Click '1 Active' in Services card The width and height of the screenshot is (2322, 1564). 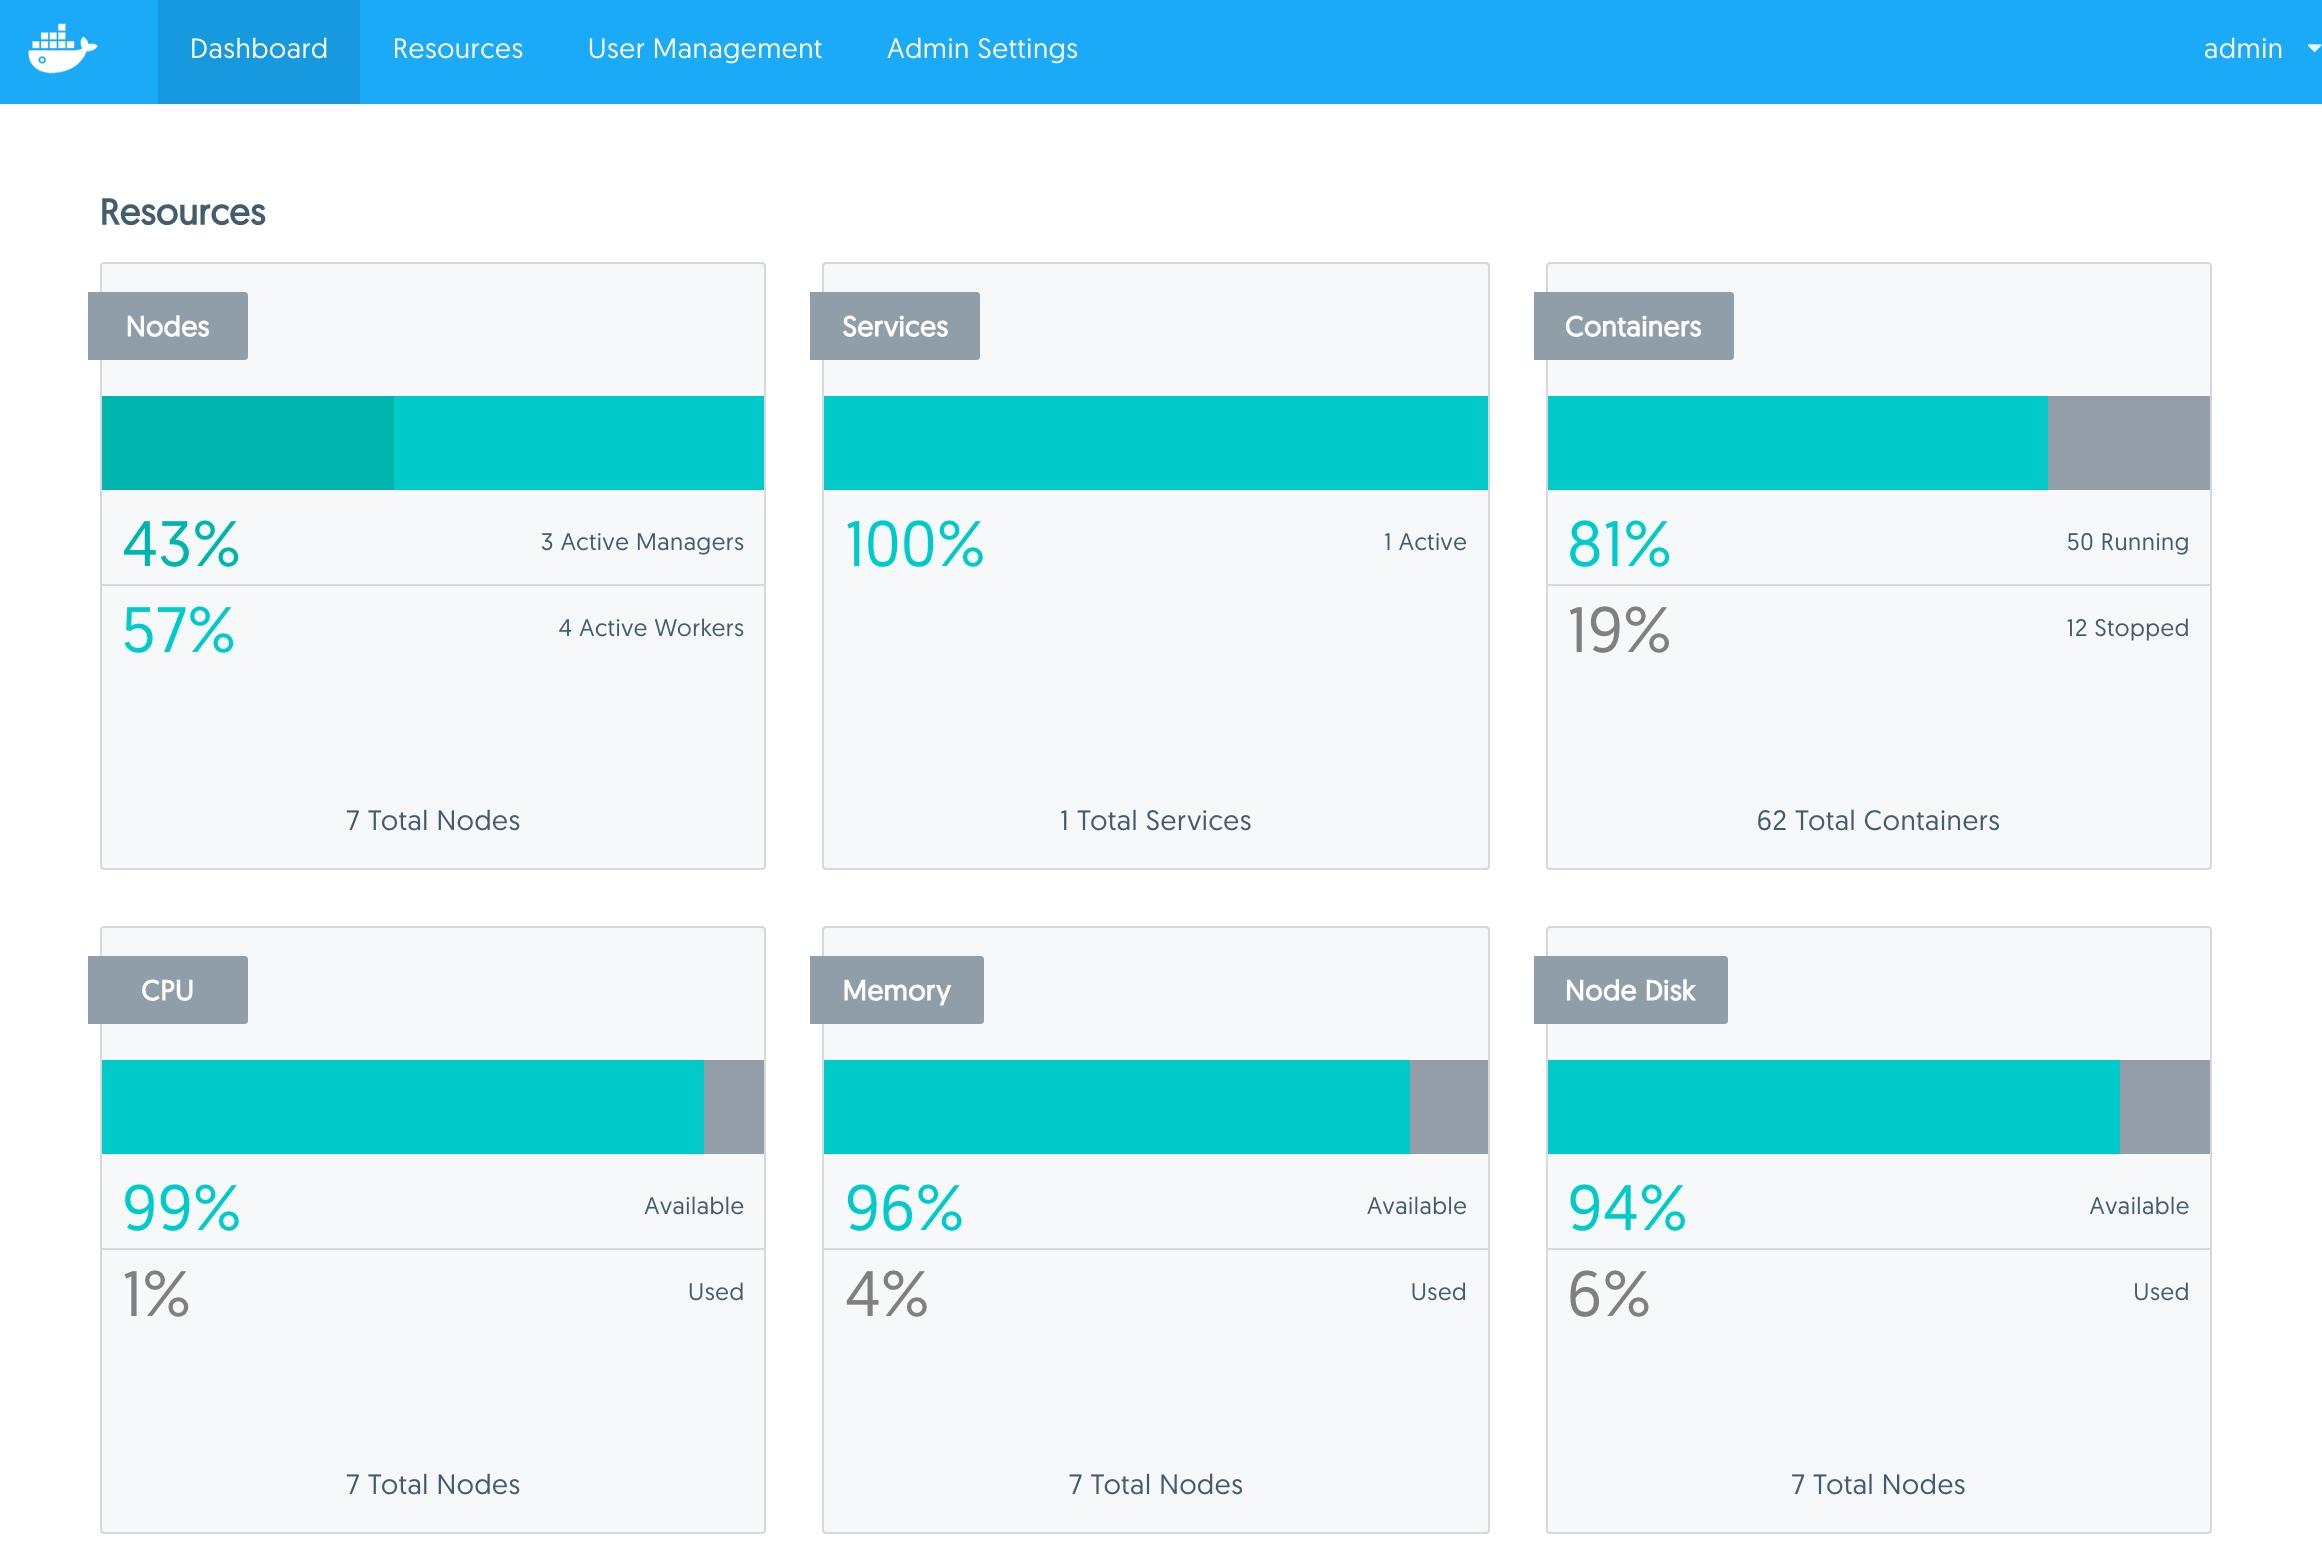[x=1425, y=542]
